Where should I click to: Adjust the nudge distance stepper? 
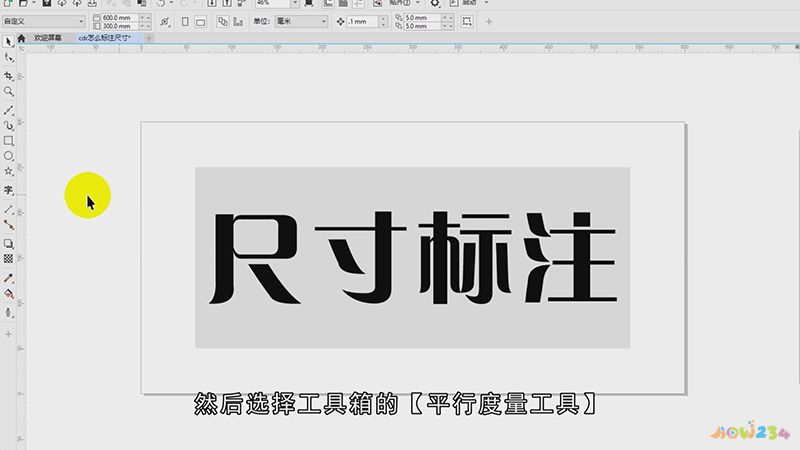tap(383, 21)
